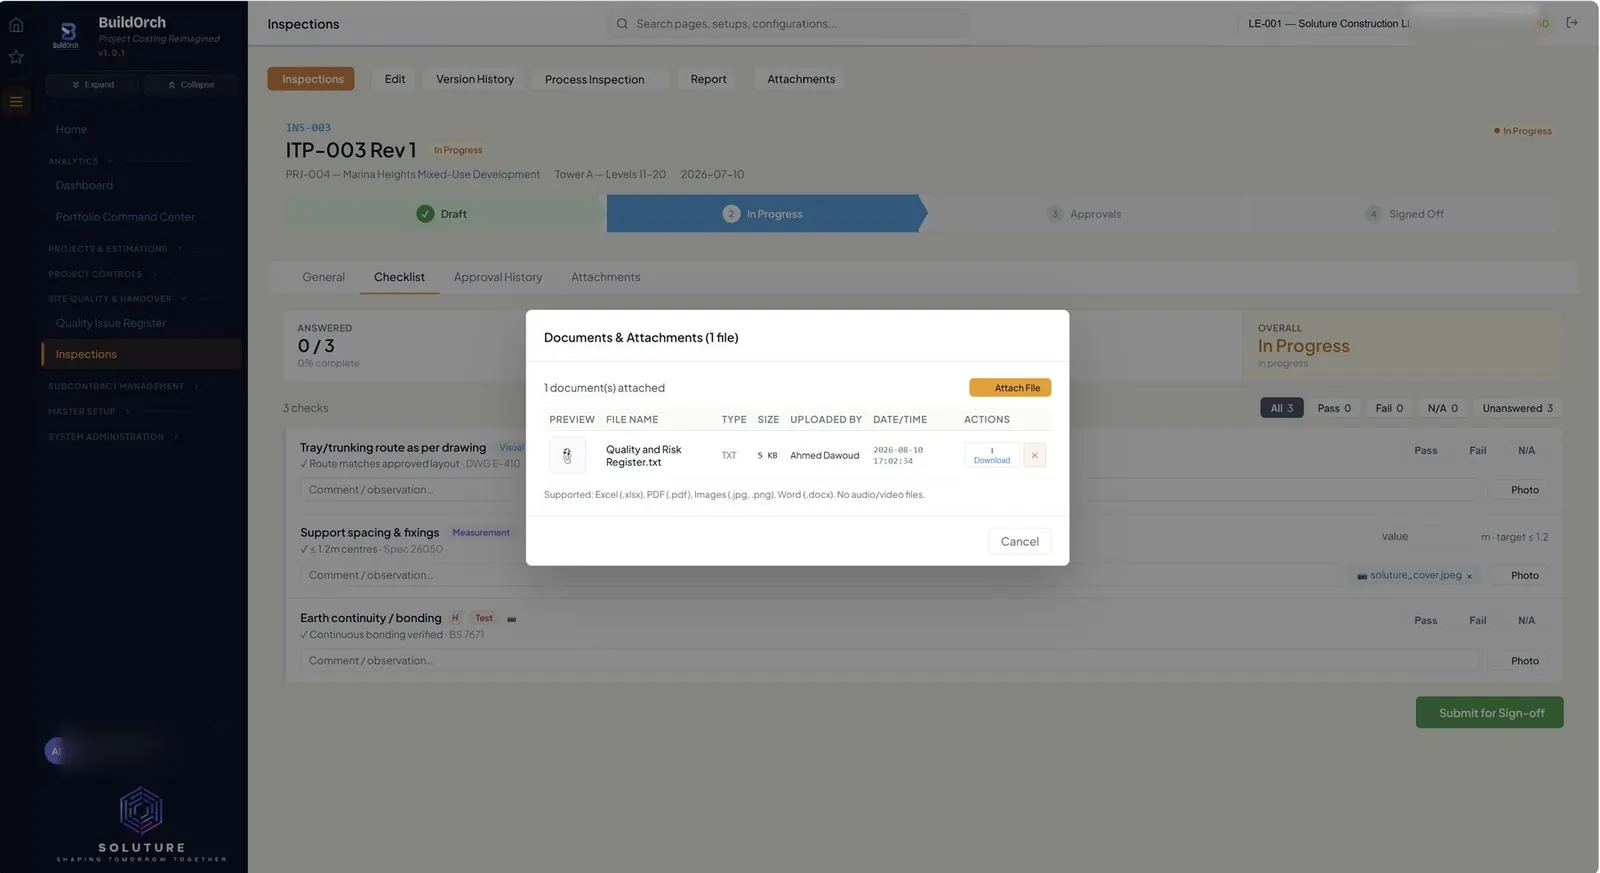Click the logout icon in top bar

[1572, 23]
